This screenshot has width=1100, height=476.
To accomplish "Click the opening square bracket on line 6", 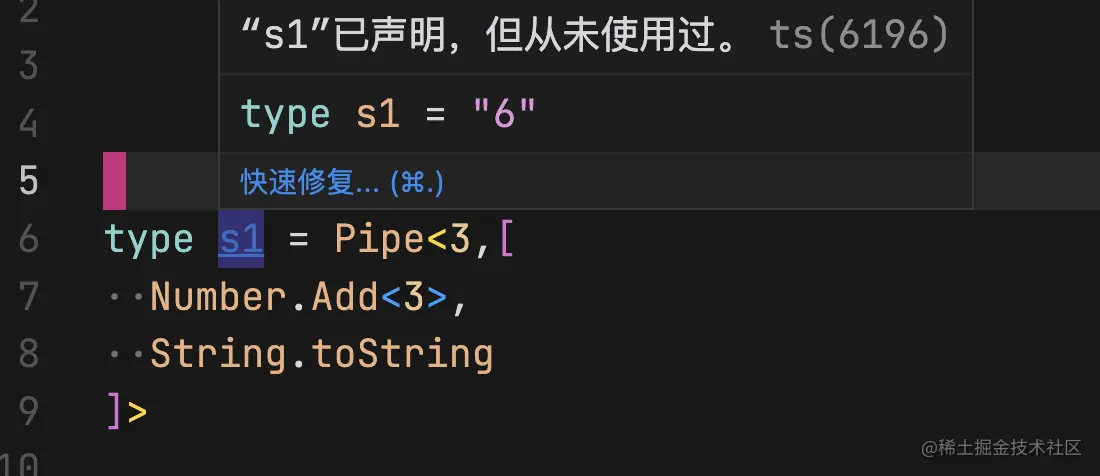I will [x=506, y=240].
